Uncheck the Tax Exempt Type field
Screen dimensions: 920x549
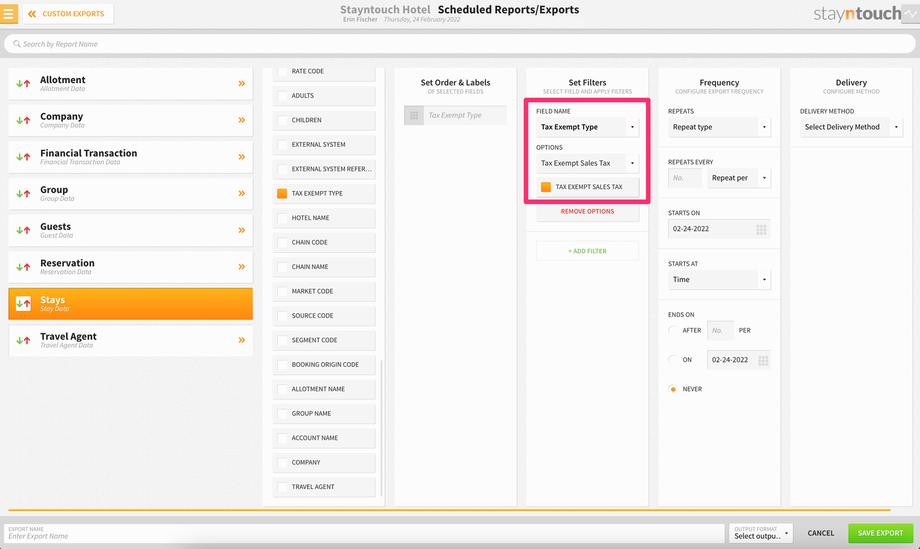coord(282,194)
